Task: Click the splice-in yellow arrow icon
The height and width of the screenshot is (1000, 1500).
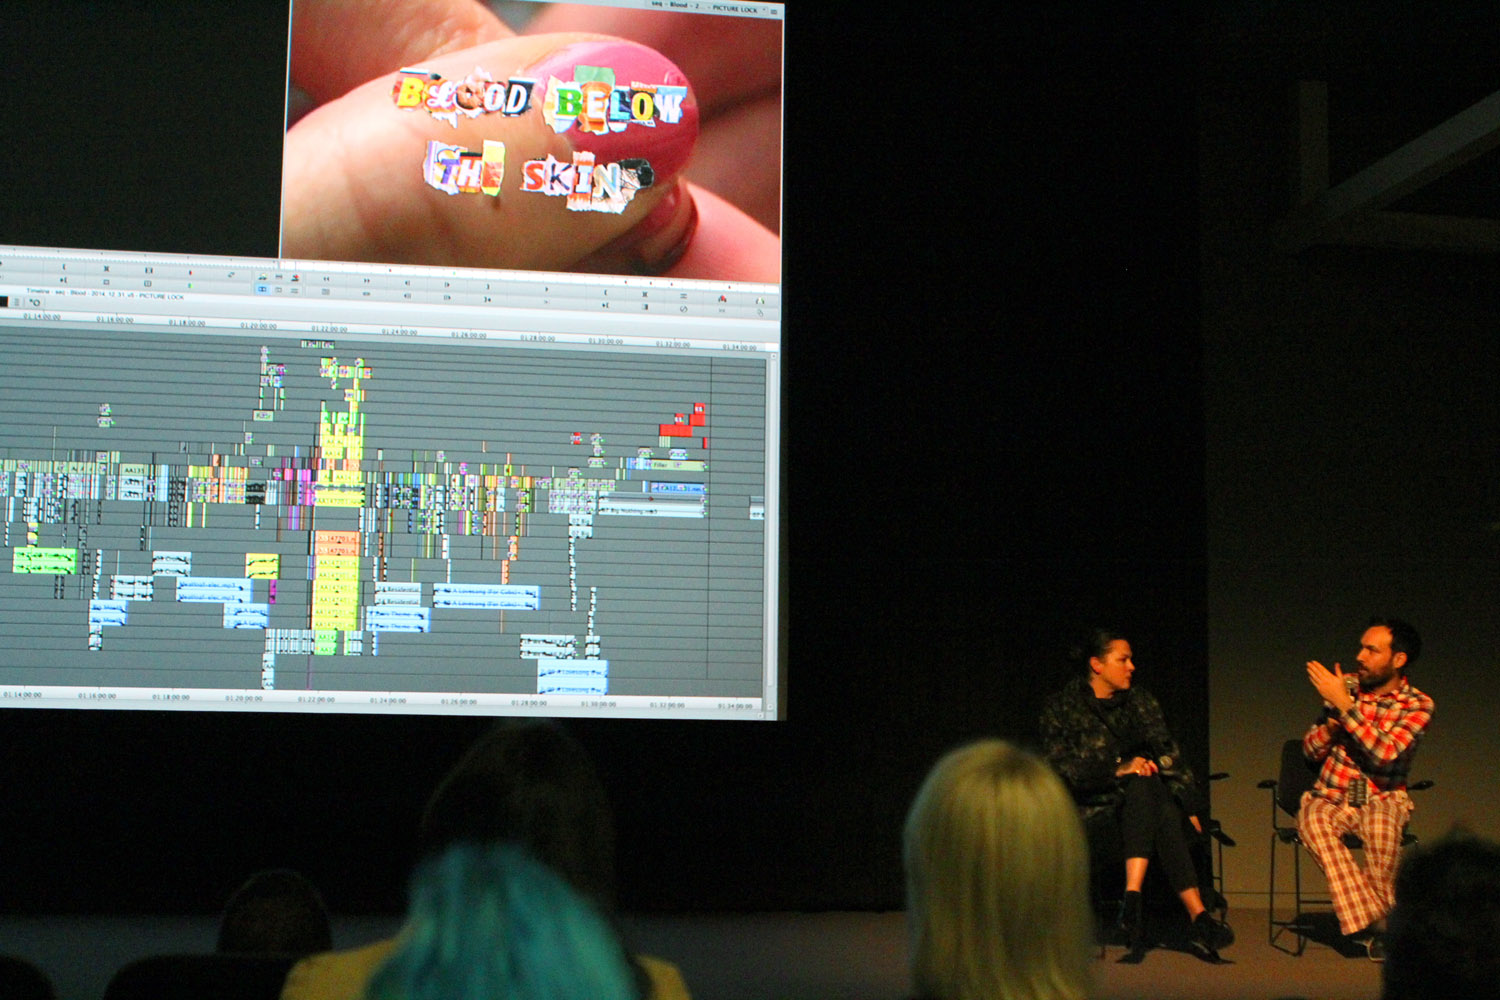Action: [263, 276]
